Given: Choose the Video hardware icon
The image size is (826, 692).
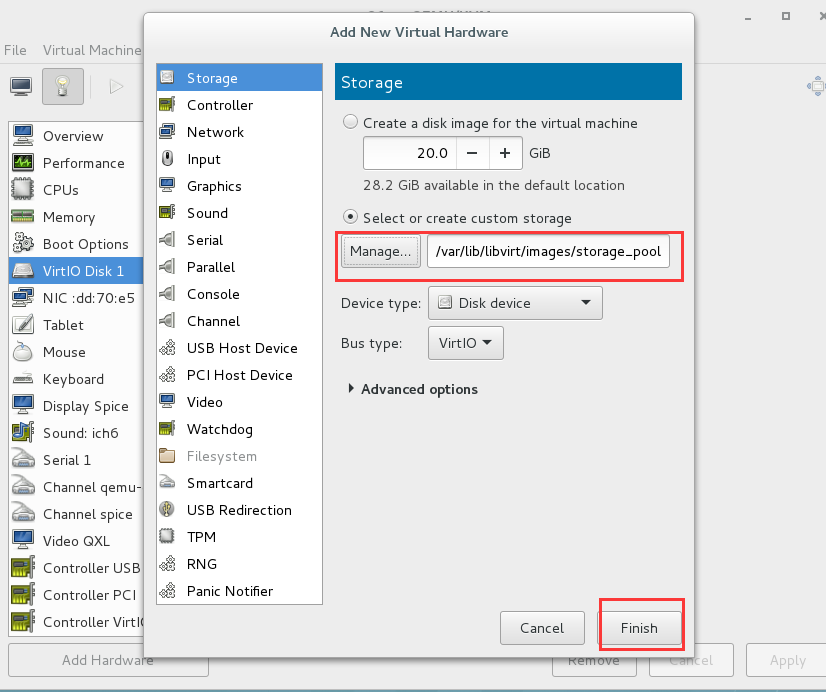Looking at the screenshot, I should (168, 402).
